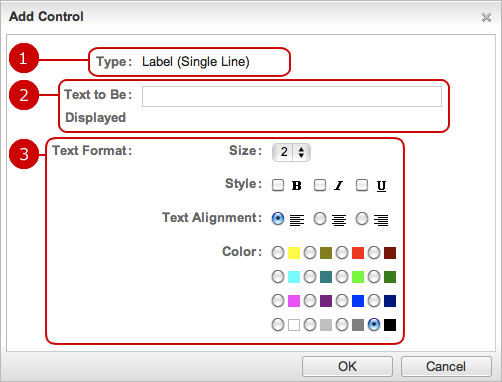Screen dimensions: 502x382
Task: Click the center-align text icon
Action: [x=339, y=220]
